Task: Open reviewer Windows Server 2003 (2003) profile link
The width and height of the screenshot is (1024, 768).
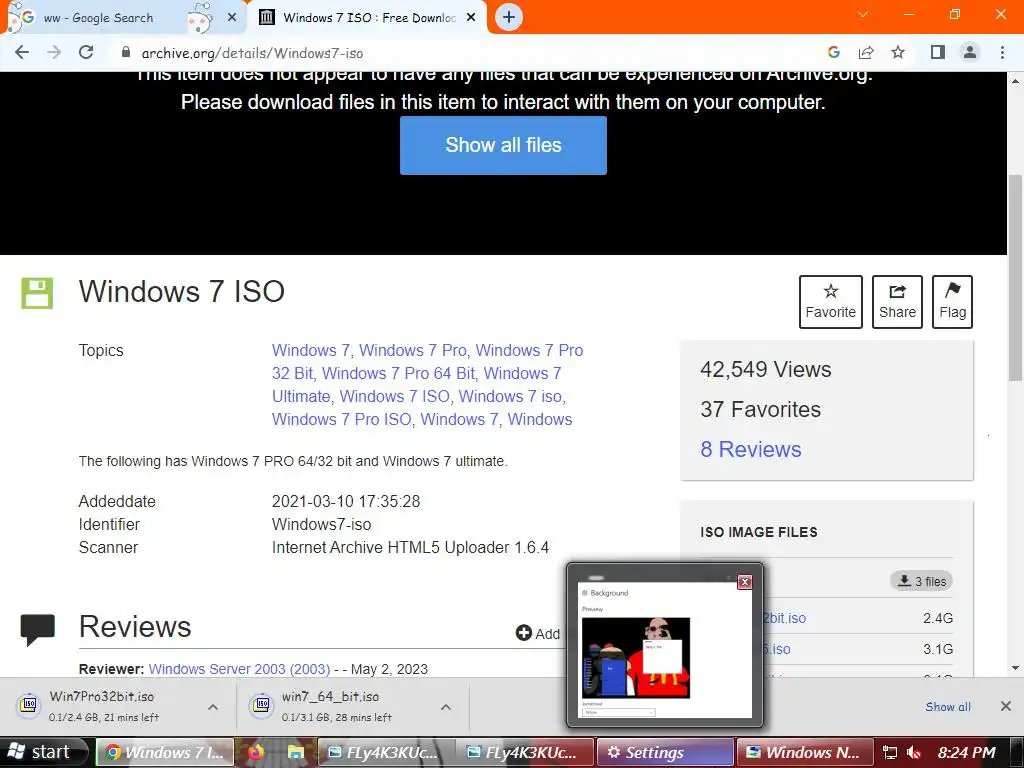Action: [x=239, y=669]
